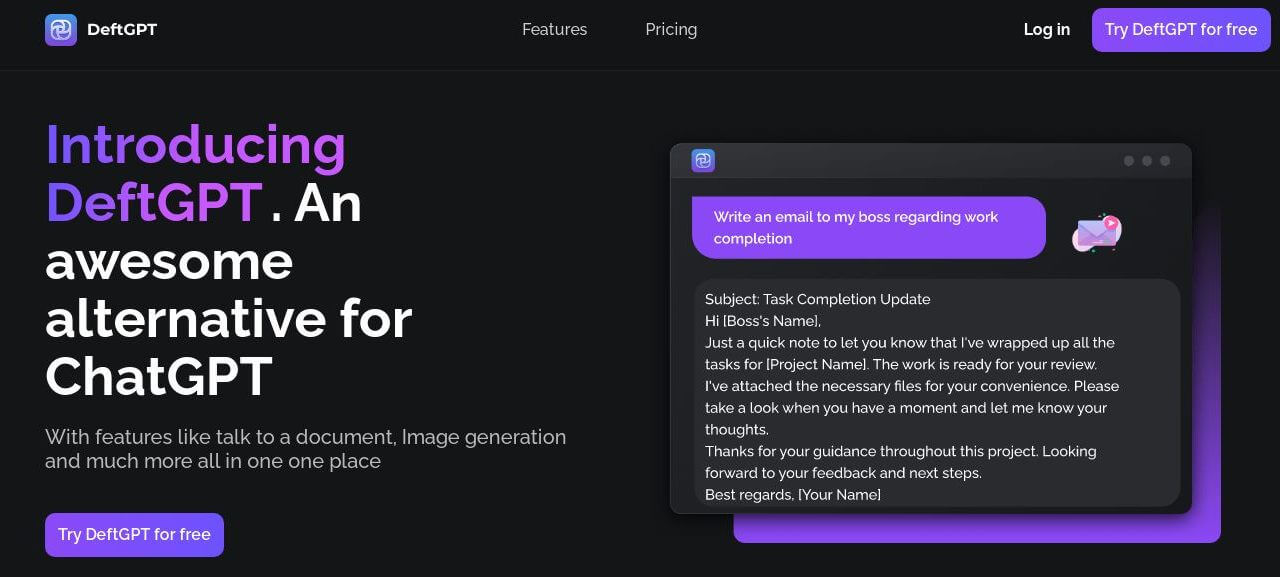Click the rightmost window dot in the mockup
This screenshot has width=1280, height=577.
tap(1164, 160)
